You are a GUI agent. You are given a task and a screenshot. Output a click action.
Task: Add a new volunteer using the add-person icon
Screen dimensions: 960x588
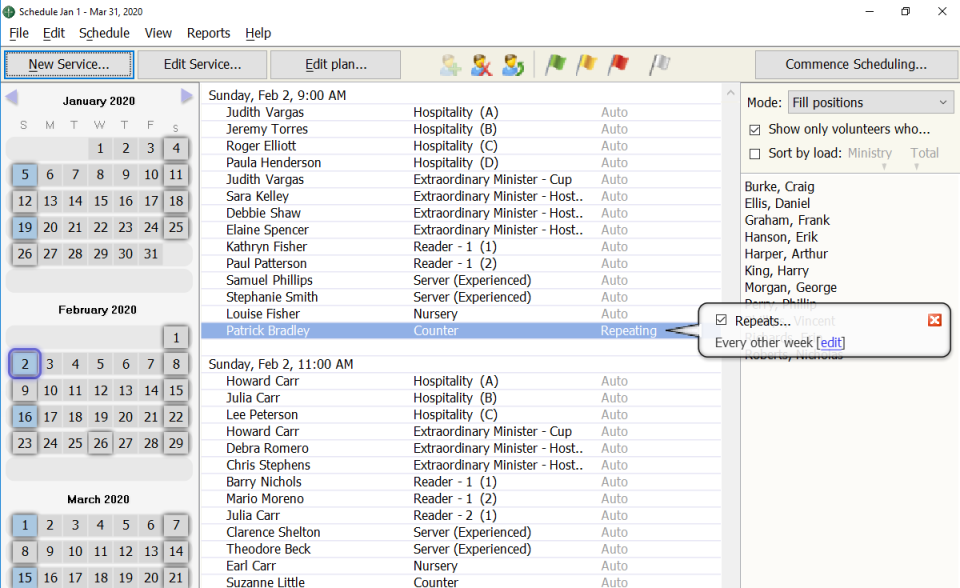(449, 64)
